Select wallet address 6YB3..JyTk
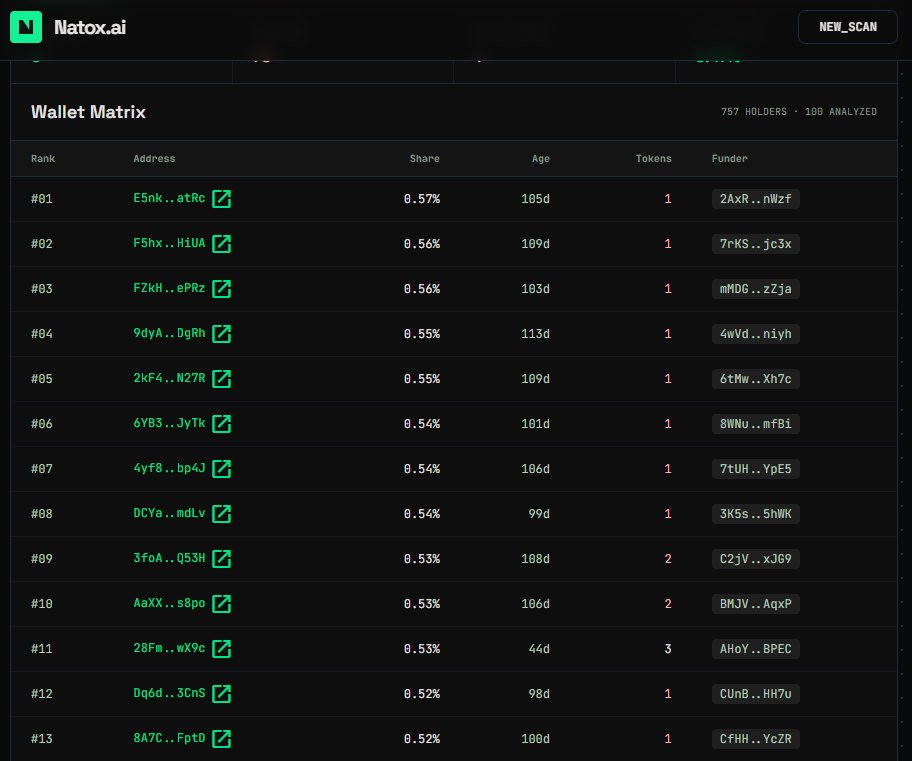Image resolution: width=912 pixels, height=761 pixels. click(x=169, y=424)
